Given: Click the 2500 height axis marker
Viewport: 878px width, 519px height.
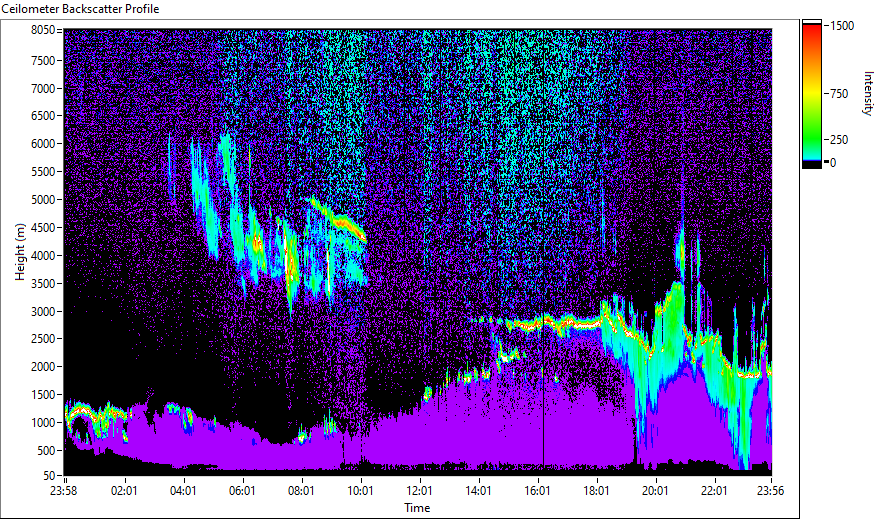Looking at the screenshot, I should tap(43, 339).
